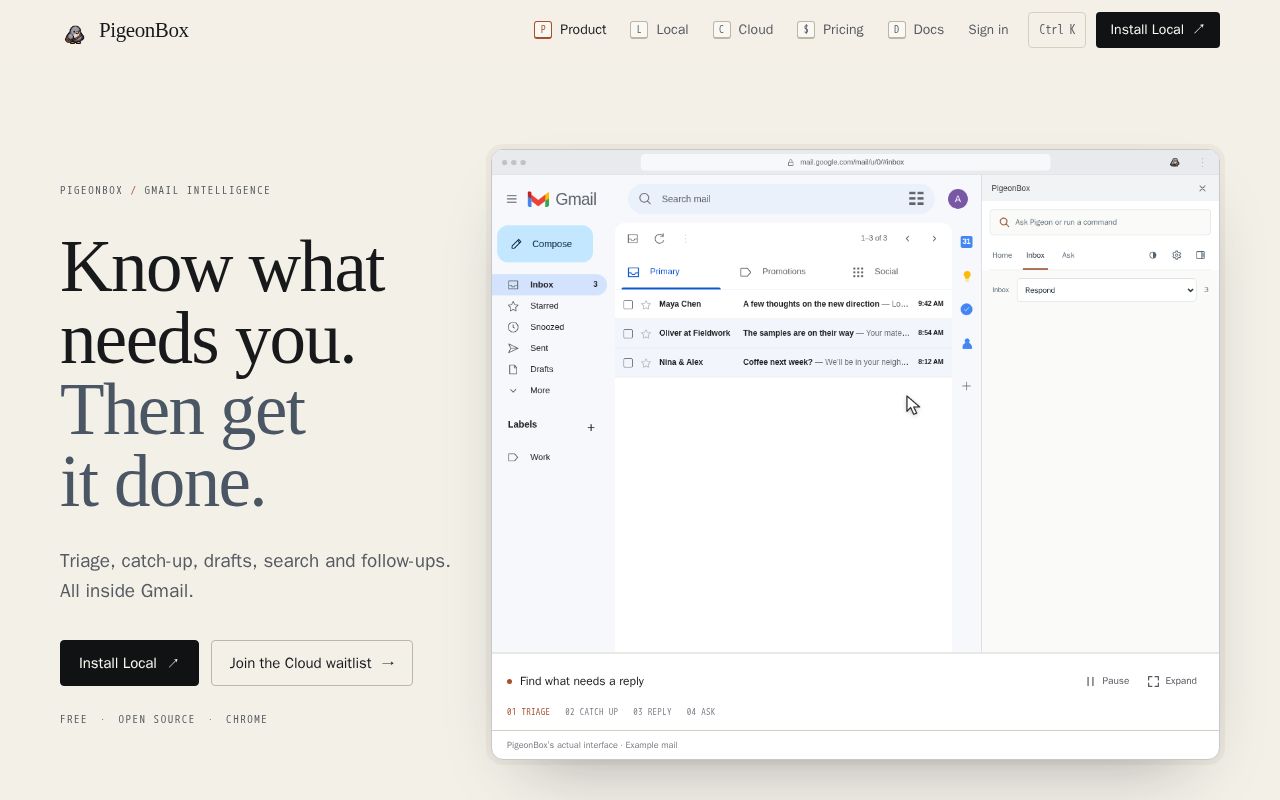Click the Compose button in Gmail
This screenshot has width=1280, height=800.
545,244
